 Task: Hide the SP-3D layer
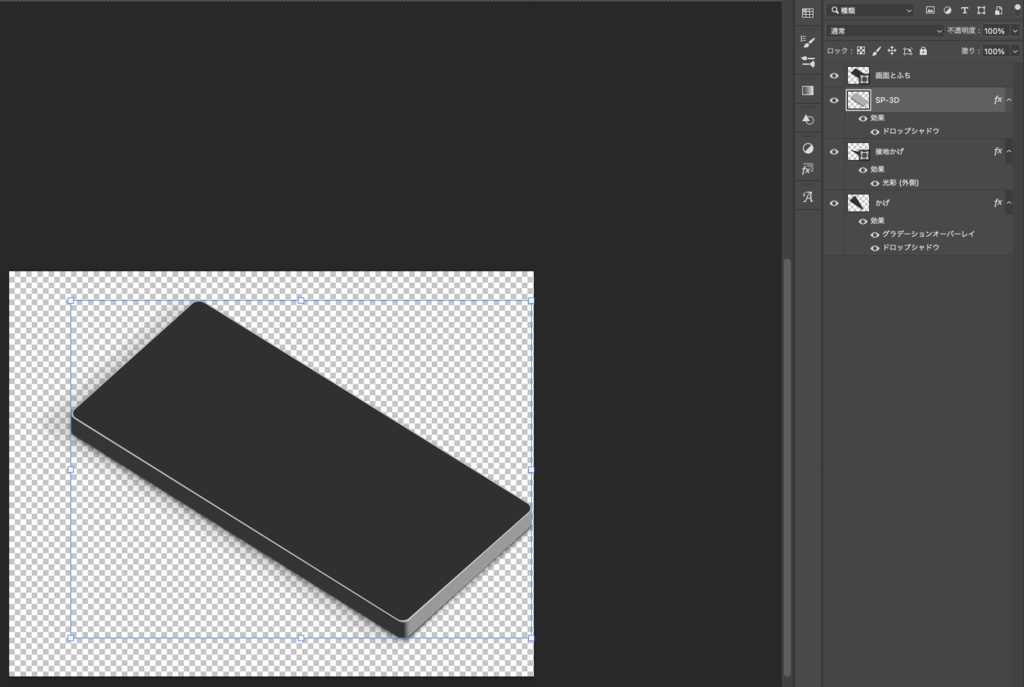[834, 101]
